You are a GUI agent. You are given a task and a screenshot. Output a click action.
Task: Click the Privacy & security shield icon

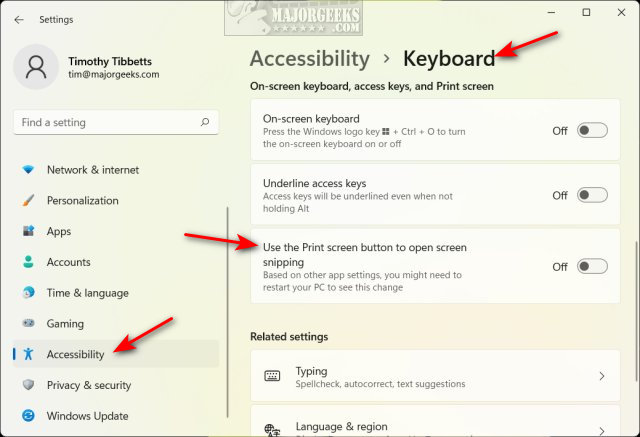pyautogui.click(x=28, y=386)
